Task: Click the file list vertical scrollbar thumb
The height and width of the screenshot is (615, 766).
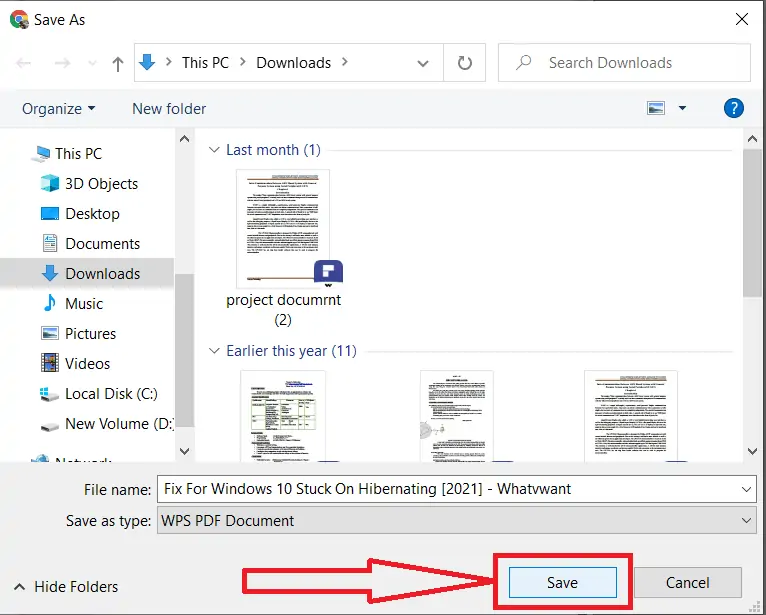Action: 752,223
